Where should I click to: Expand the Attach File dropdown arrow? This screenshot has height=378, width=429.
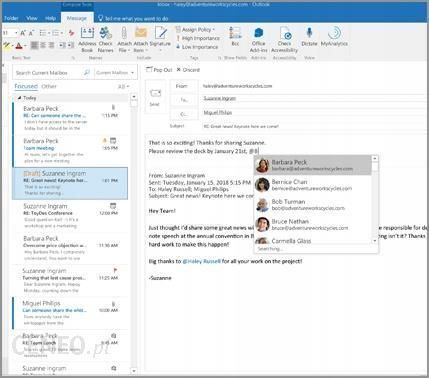[x=128, y=50]
